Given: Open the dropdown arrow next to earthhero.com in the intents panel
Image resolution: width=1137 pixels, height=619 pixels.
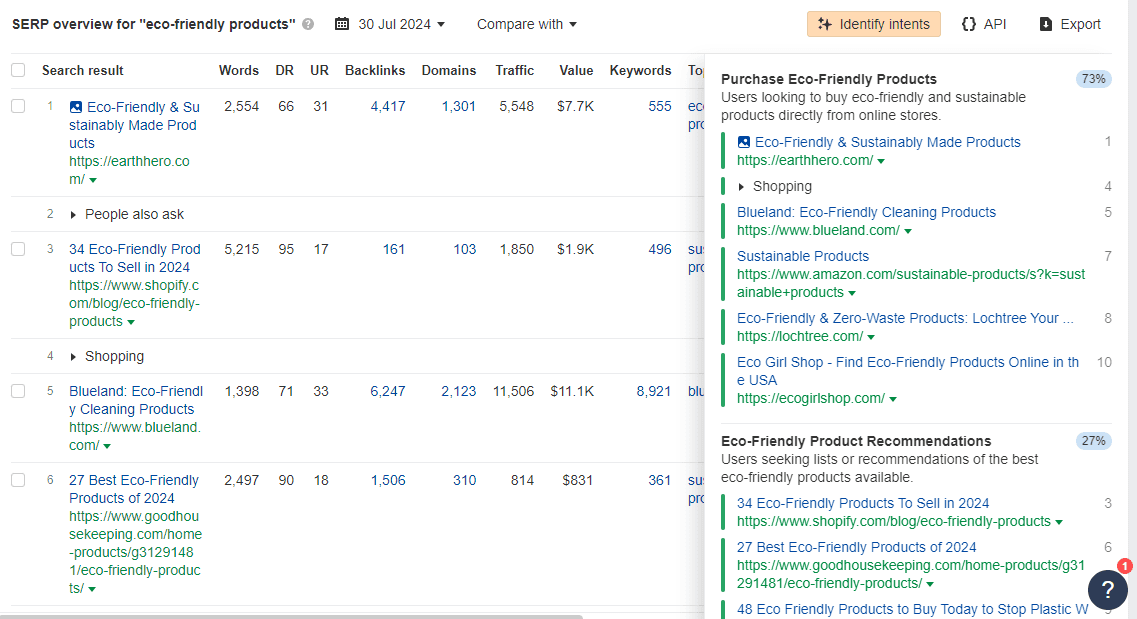Looking at the screenshot, I should [x=881, y=161].
